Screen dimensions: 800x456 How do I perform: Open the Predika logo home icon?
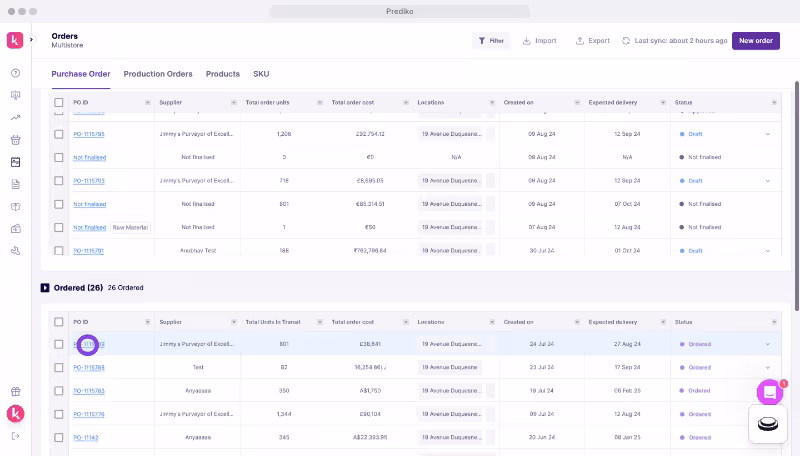15,40
